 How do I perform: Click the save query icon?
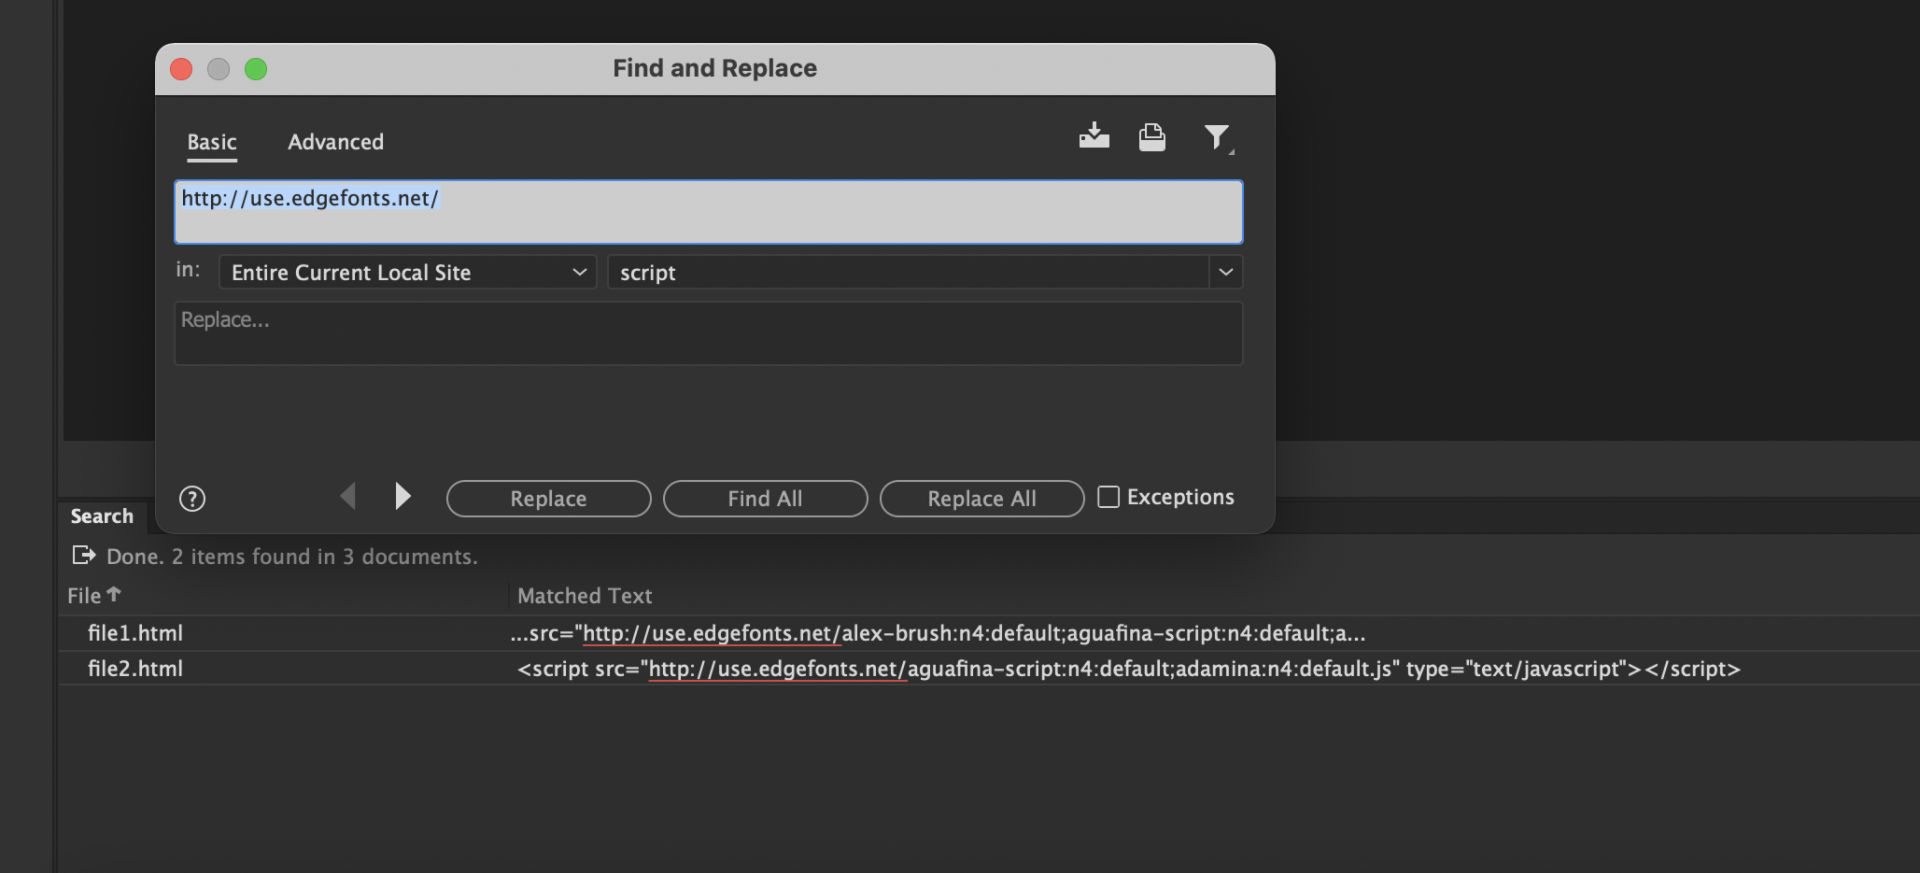[1094, 136]
